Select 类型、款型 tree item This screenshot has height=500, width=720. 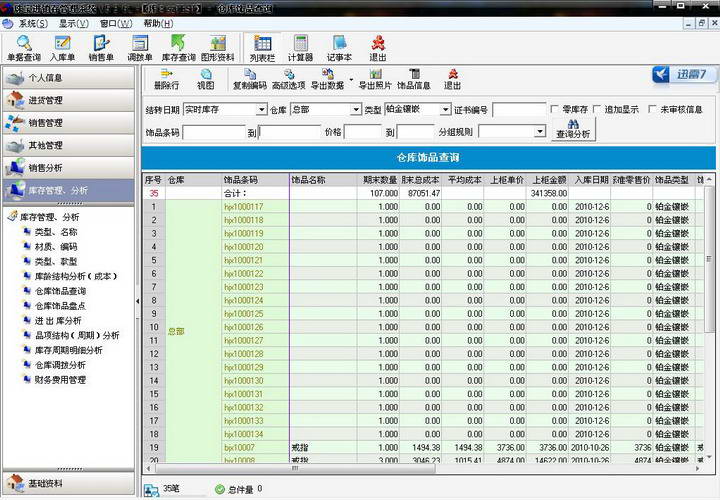coord(56,261)
